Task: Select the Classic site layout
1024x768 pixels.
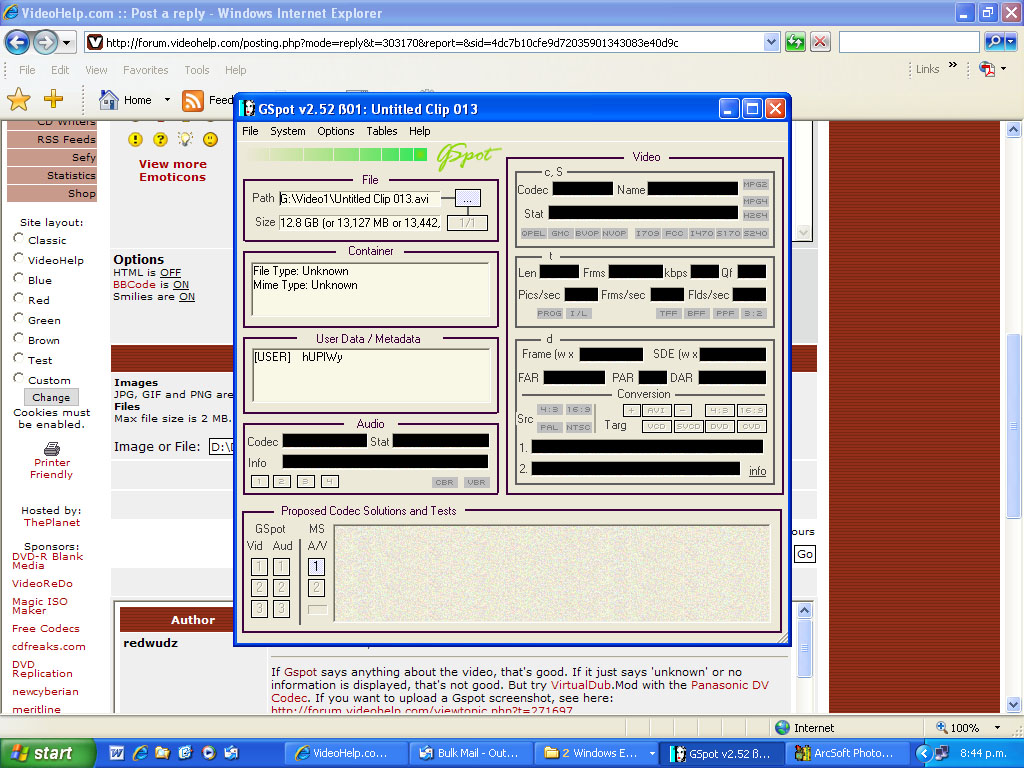Action: [x=19, y=238]
